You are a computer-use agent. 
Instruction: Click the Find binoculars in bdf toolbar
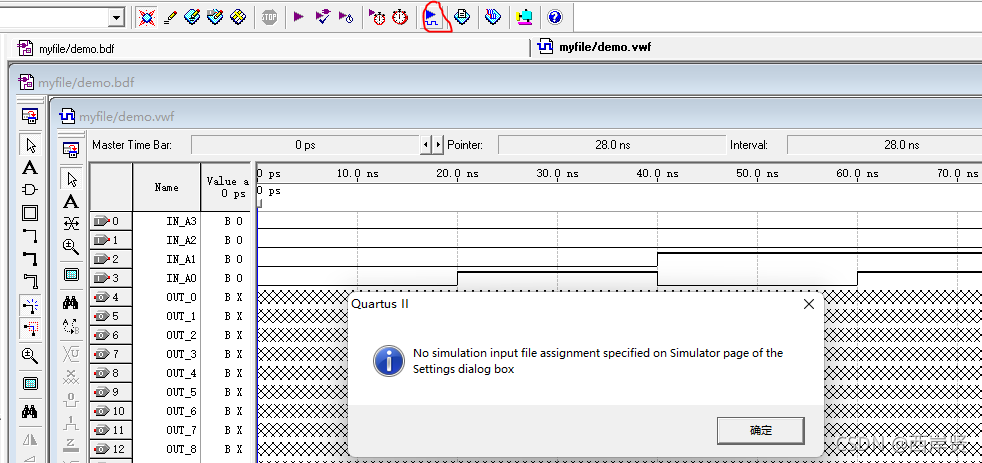click(29, 411)
